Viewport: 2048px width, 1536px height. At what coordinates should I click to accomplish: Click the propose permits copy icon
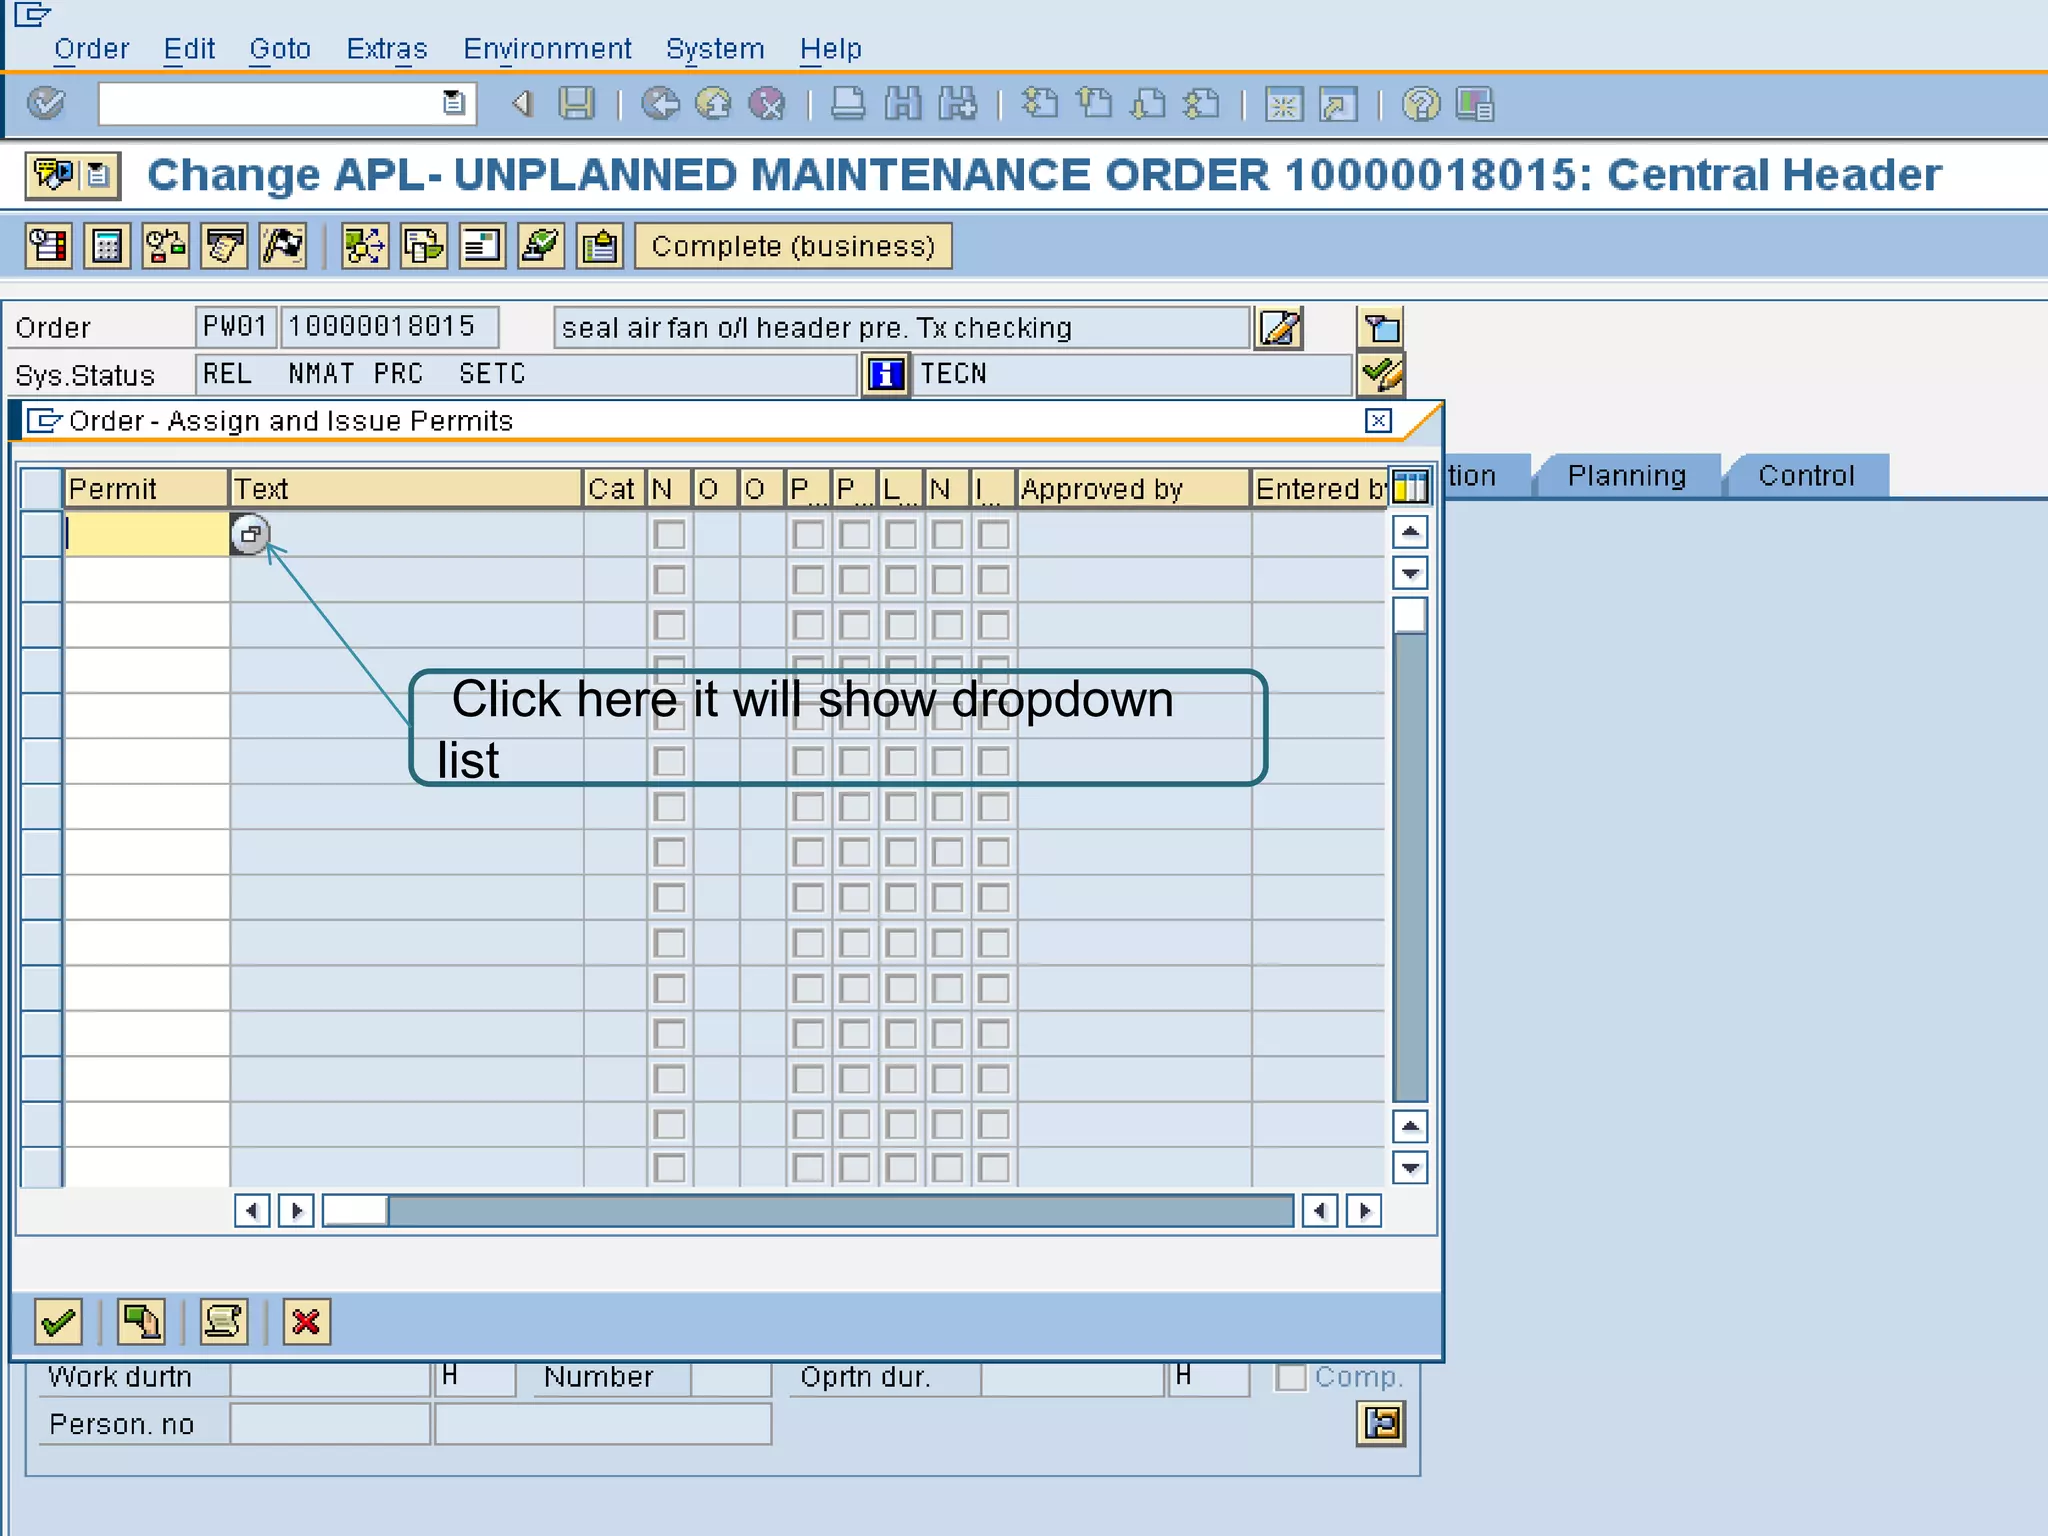141,1322
